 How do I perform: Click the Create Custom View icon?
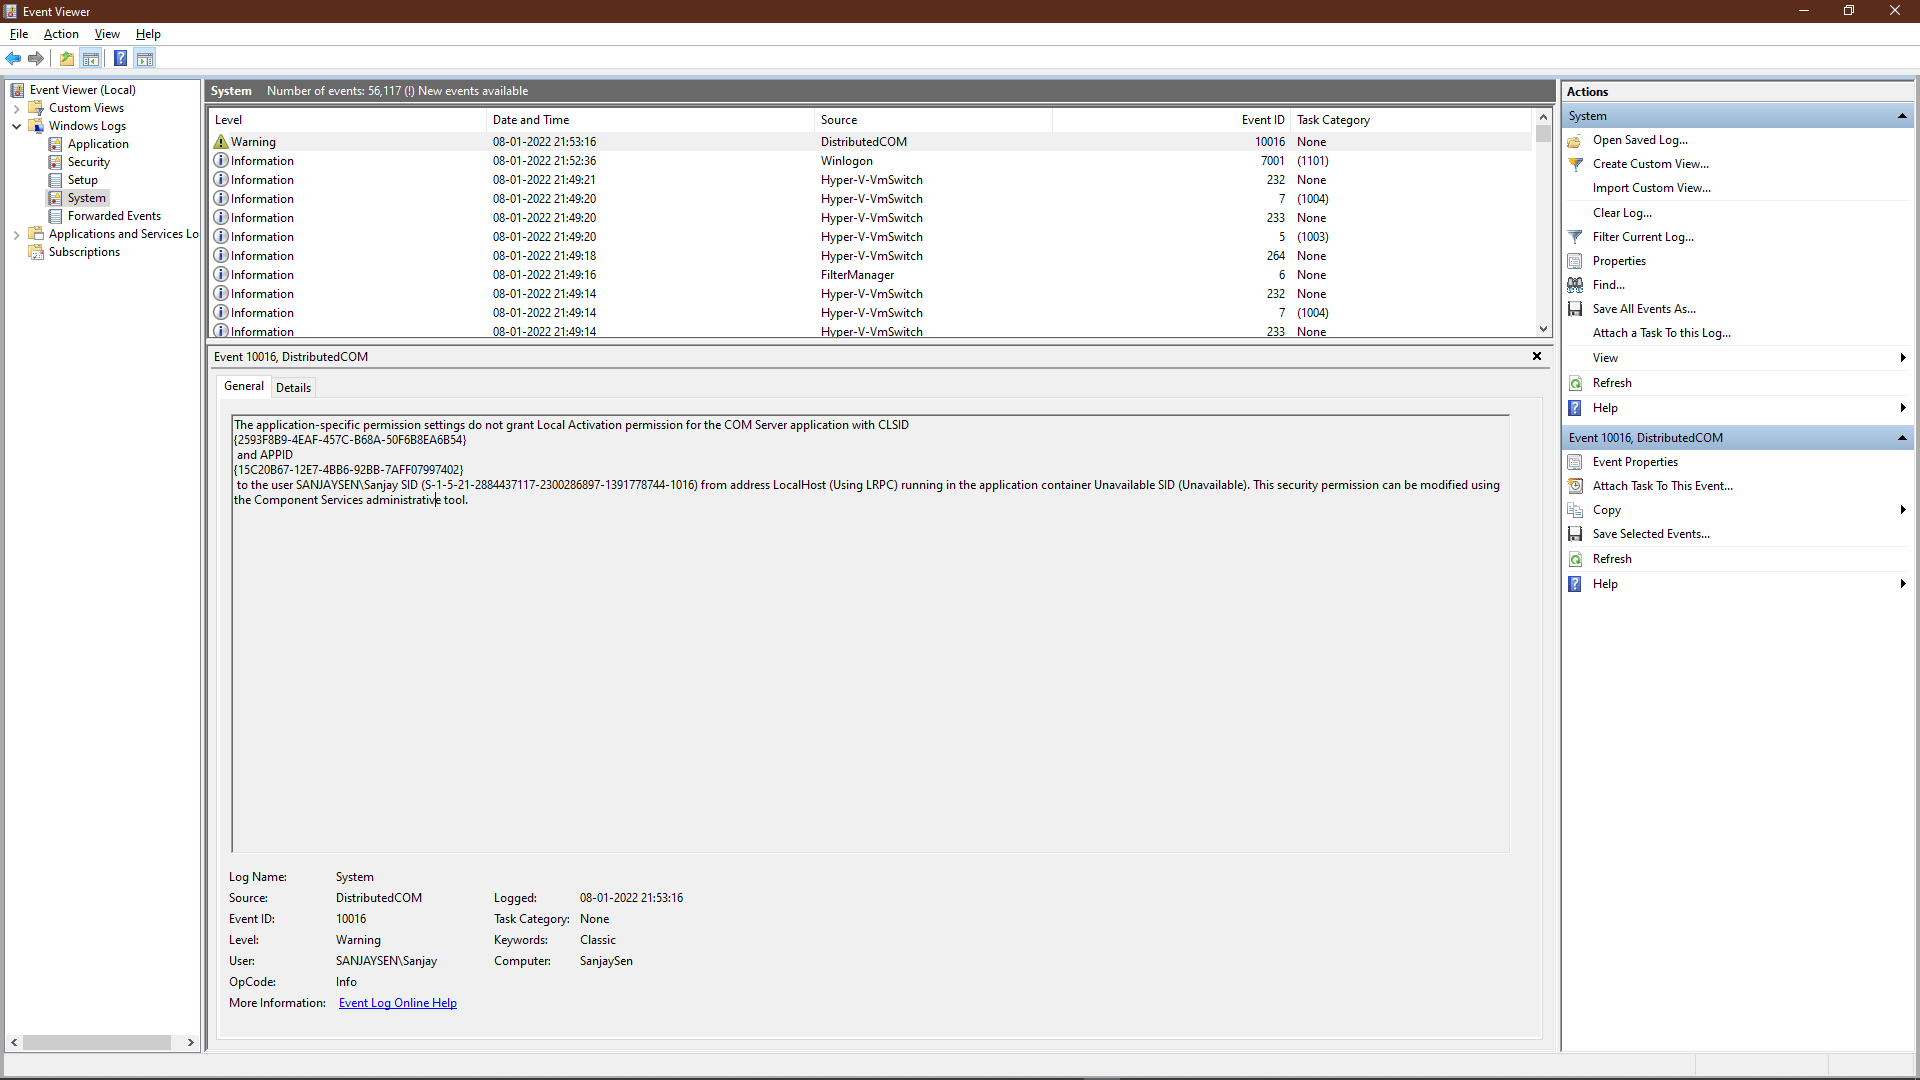(x=1575, y=164)
